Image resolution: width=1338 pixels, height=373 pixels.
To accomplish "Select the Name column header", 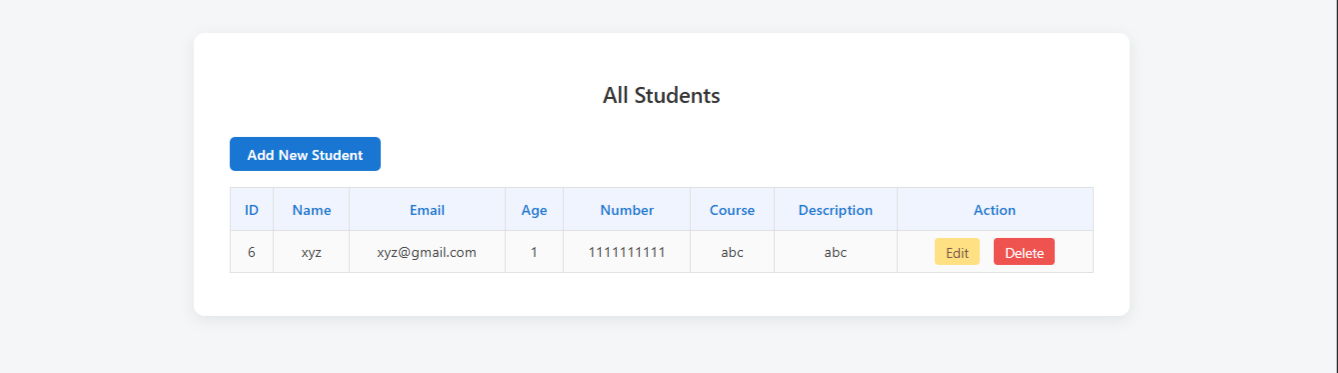I will point(311,210).
